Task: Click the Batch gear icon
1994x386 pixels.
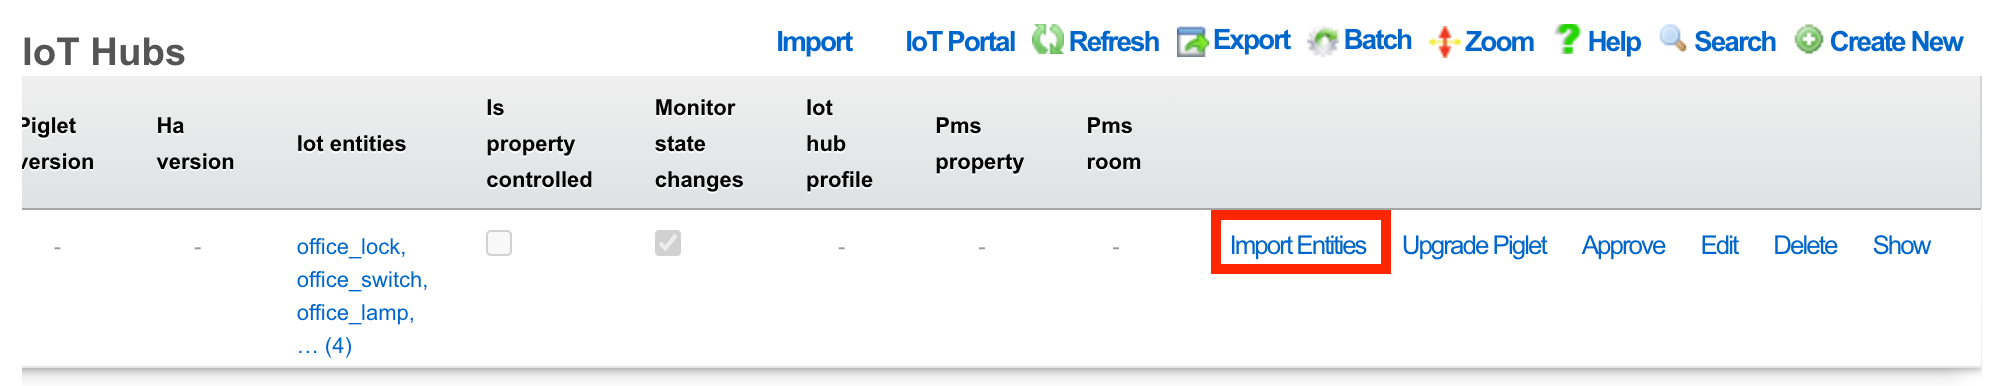Action: point(1323,41)
